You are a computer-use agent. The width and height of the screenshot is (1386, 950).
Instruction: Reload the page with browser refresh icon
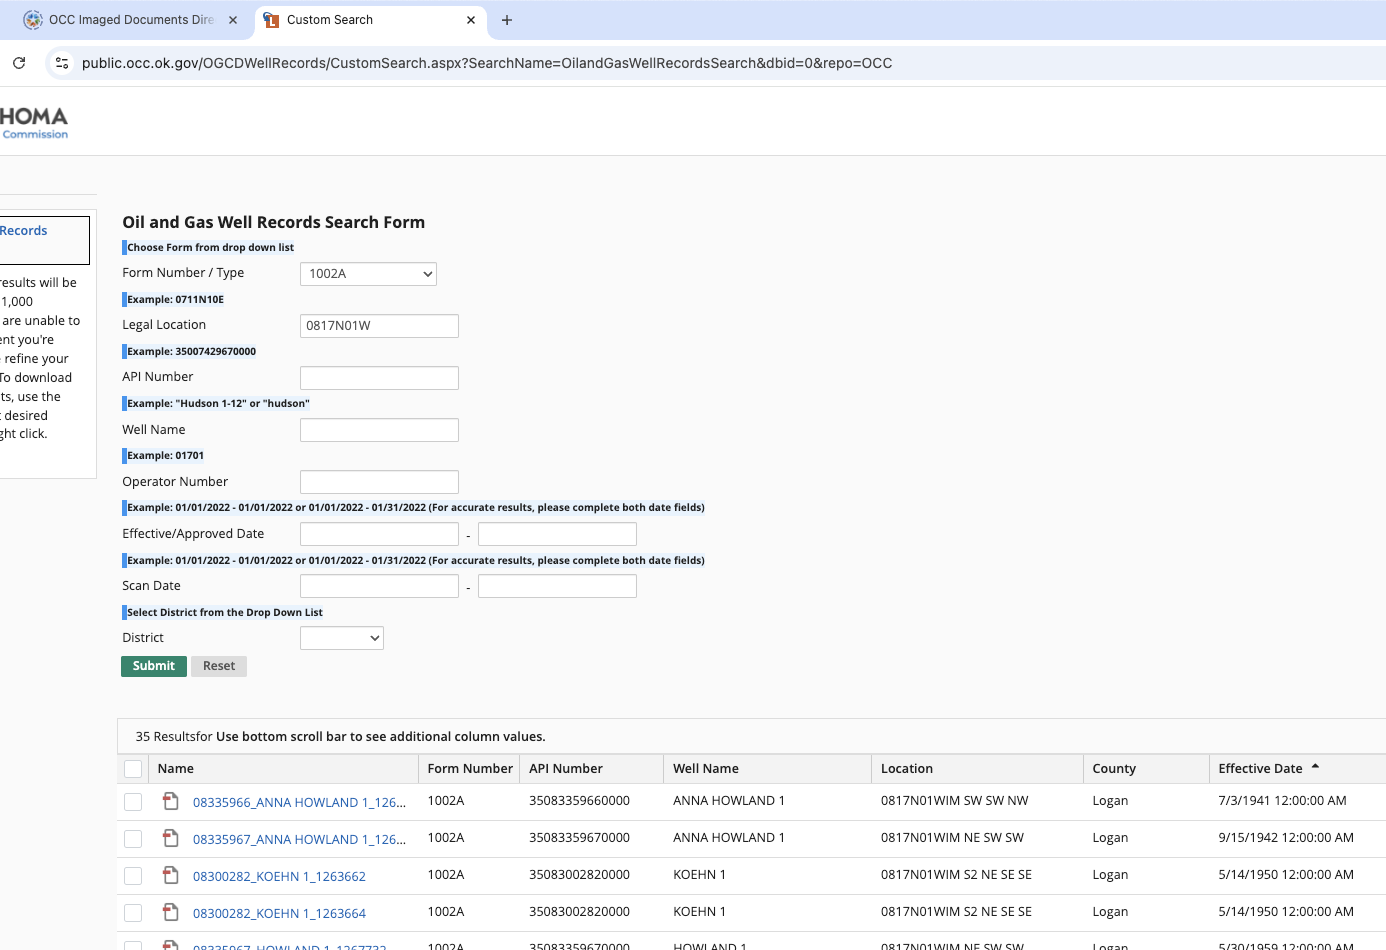(x=19, y=63)
